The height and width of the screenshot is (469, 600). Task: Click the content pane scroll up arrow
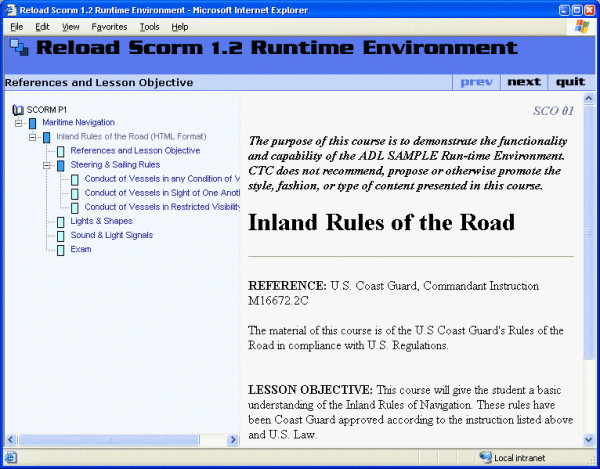click(x=589, y=99)
